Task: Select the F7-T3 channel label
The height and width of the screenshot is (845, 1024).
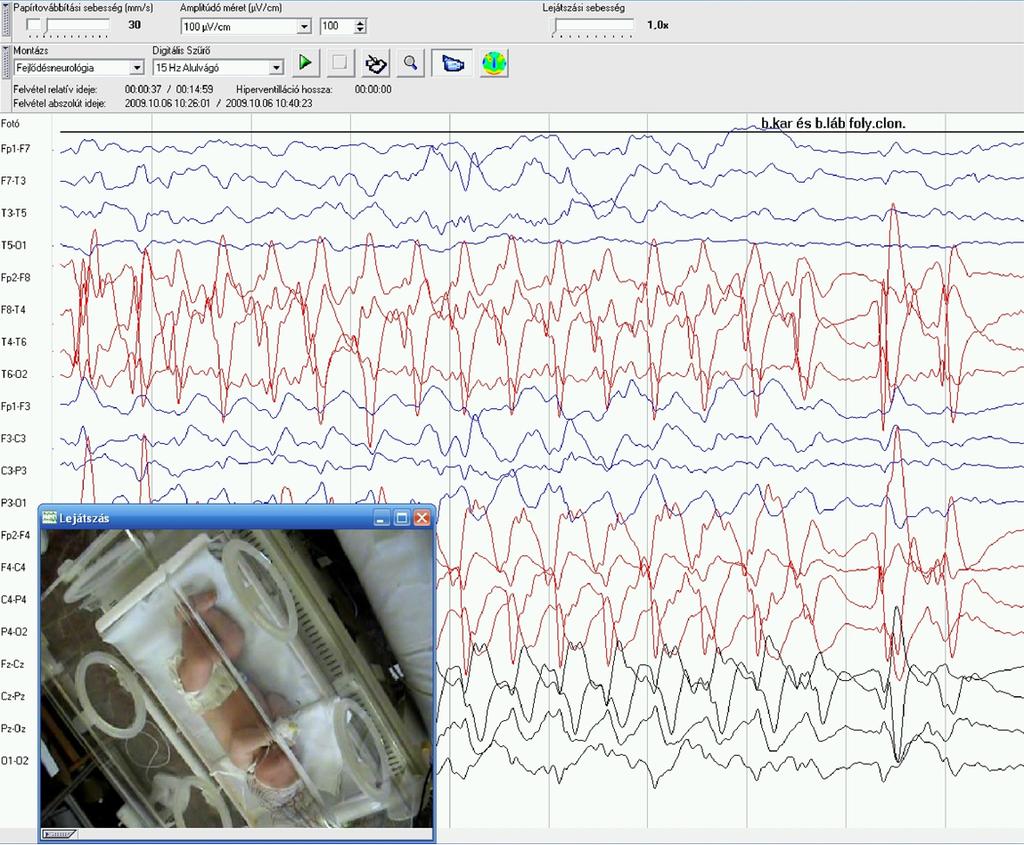Action: (14, 181)
